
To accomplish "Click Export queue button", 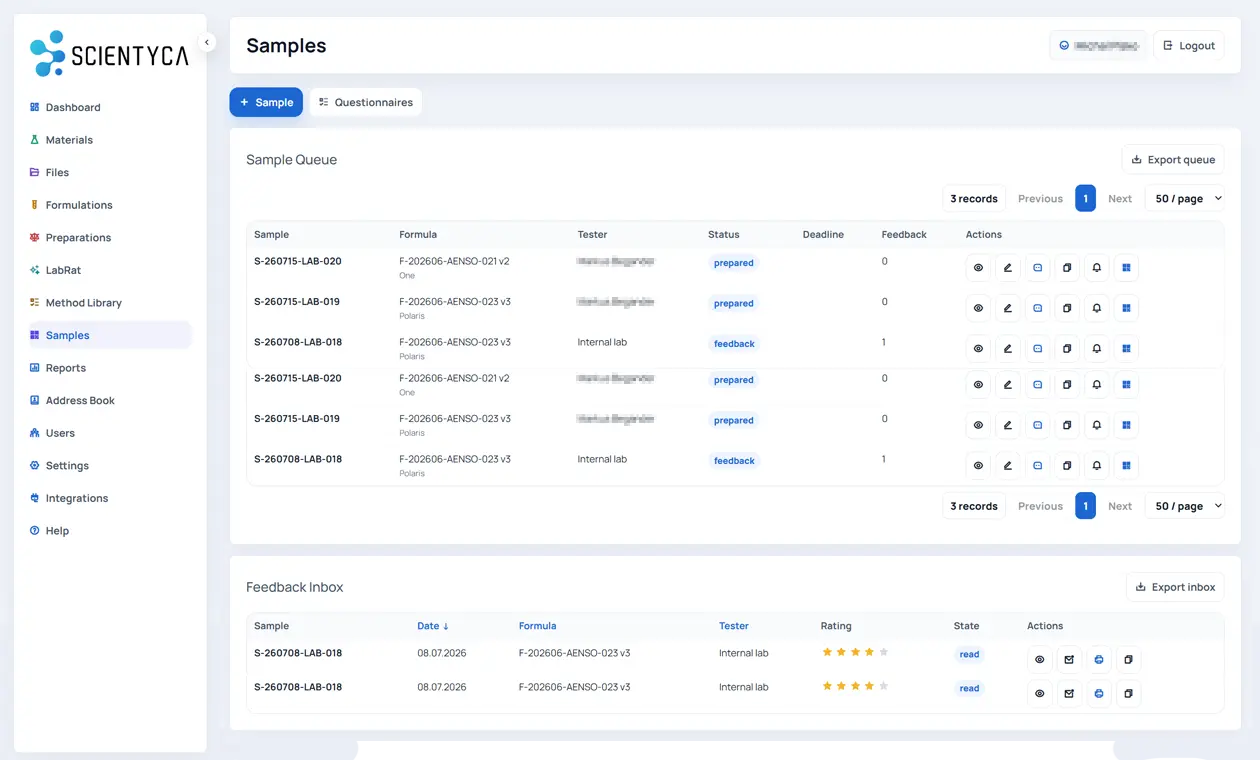I will pyautogui.click(x=1173, y=160).
